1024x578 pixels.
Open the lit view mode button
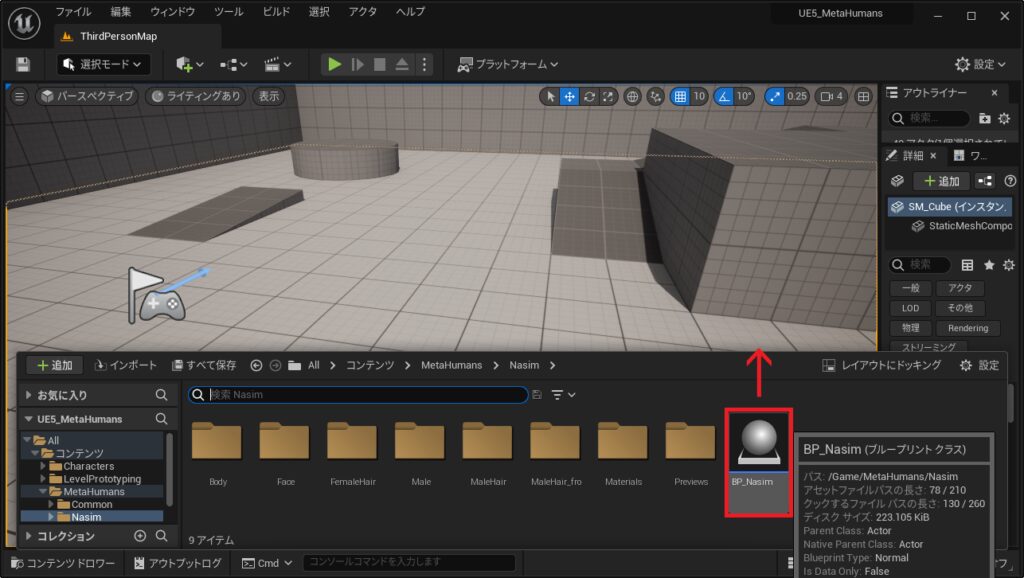click(195, 96)
